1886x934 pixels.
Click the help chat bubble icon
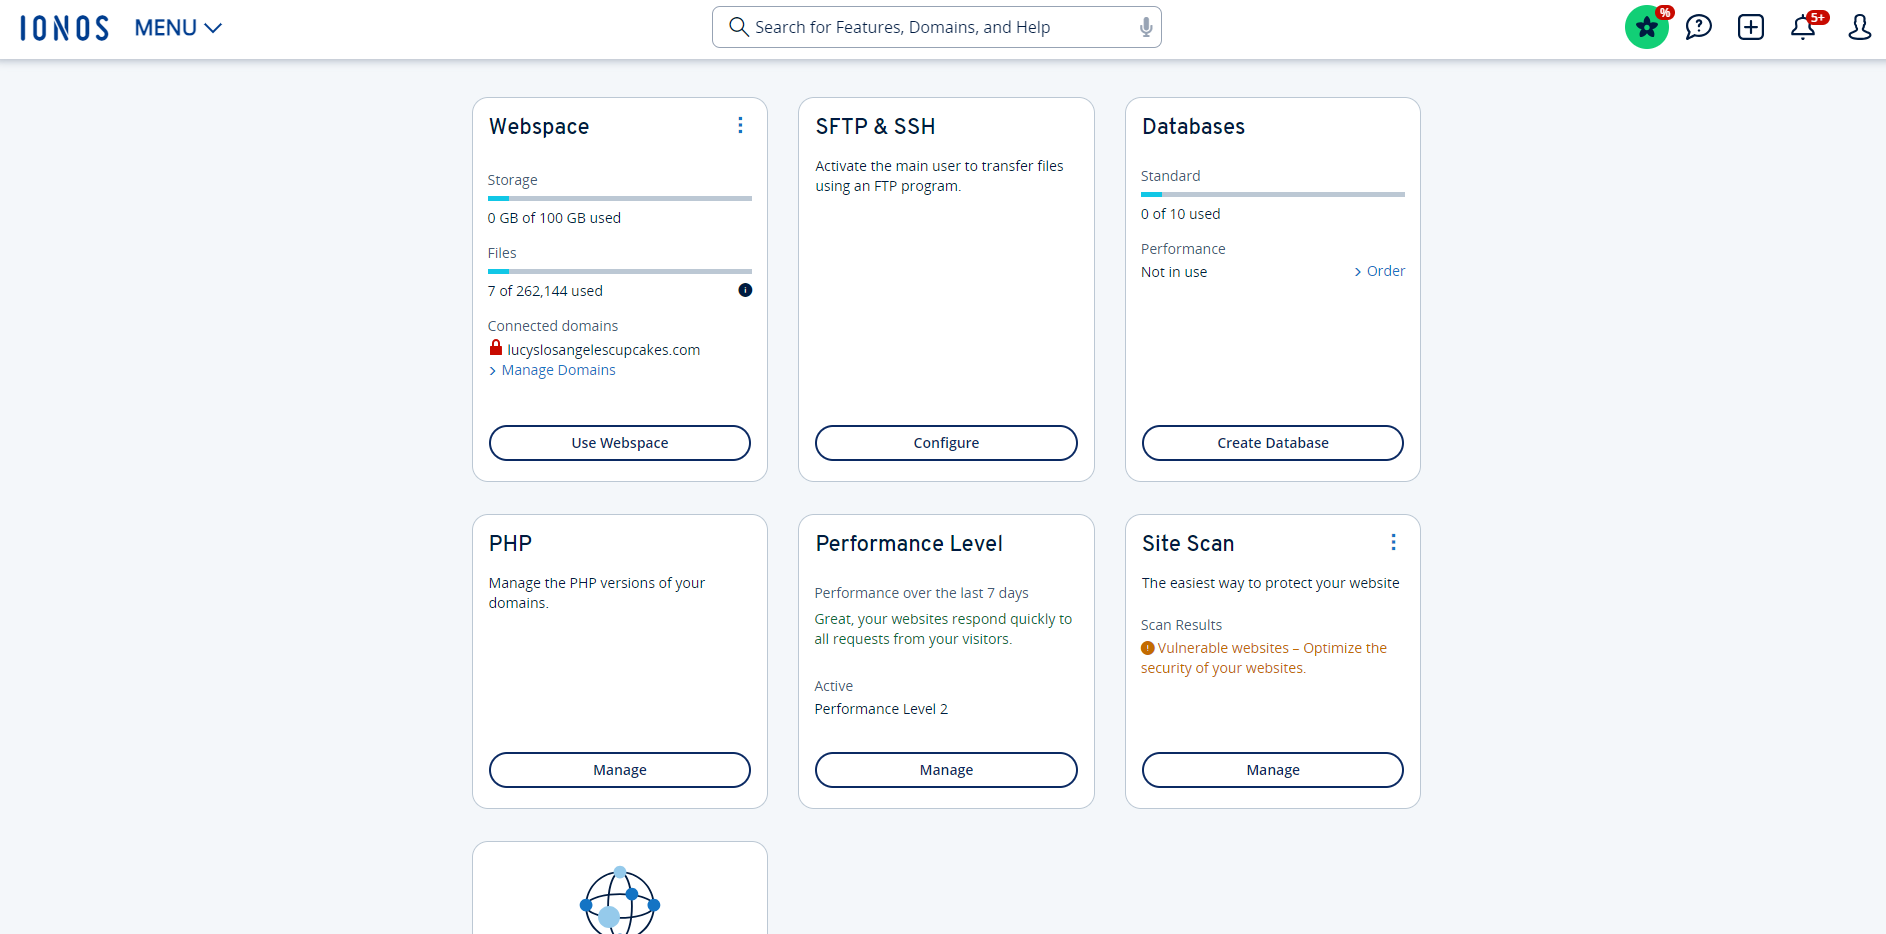[x=1698, y=27]
